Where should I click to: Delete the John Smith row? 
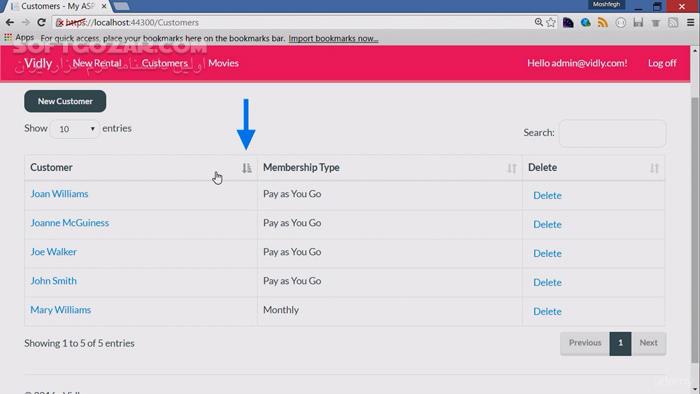click(547, 282)
